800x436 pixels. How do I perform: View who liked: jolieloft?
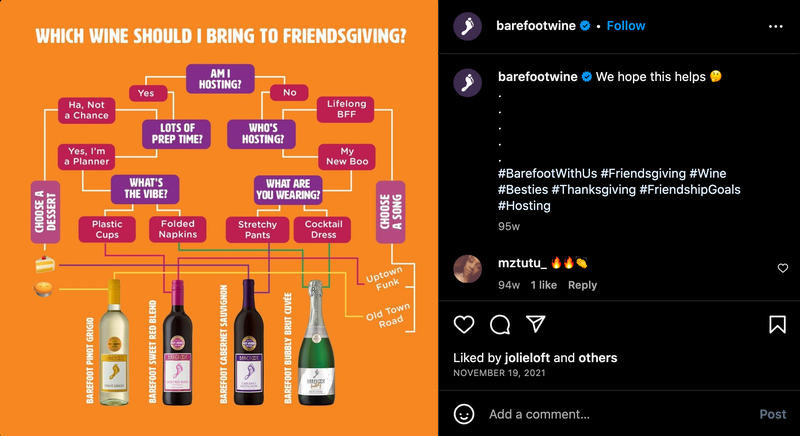click(524, 358)
